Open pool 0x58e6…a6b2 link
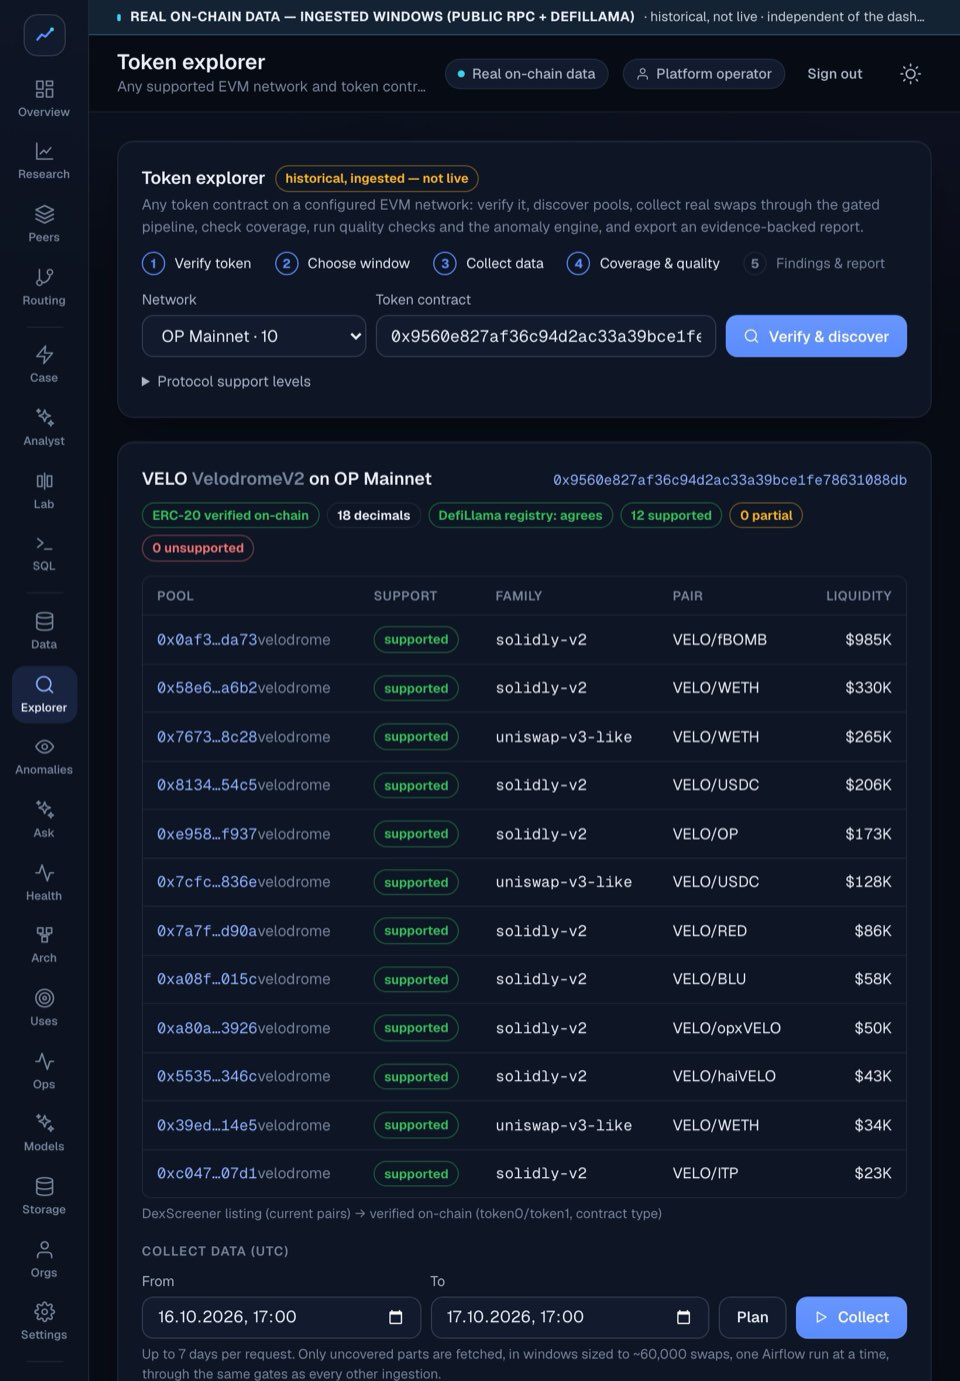 (x=207, y=688)
